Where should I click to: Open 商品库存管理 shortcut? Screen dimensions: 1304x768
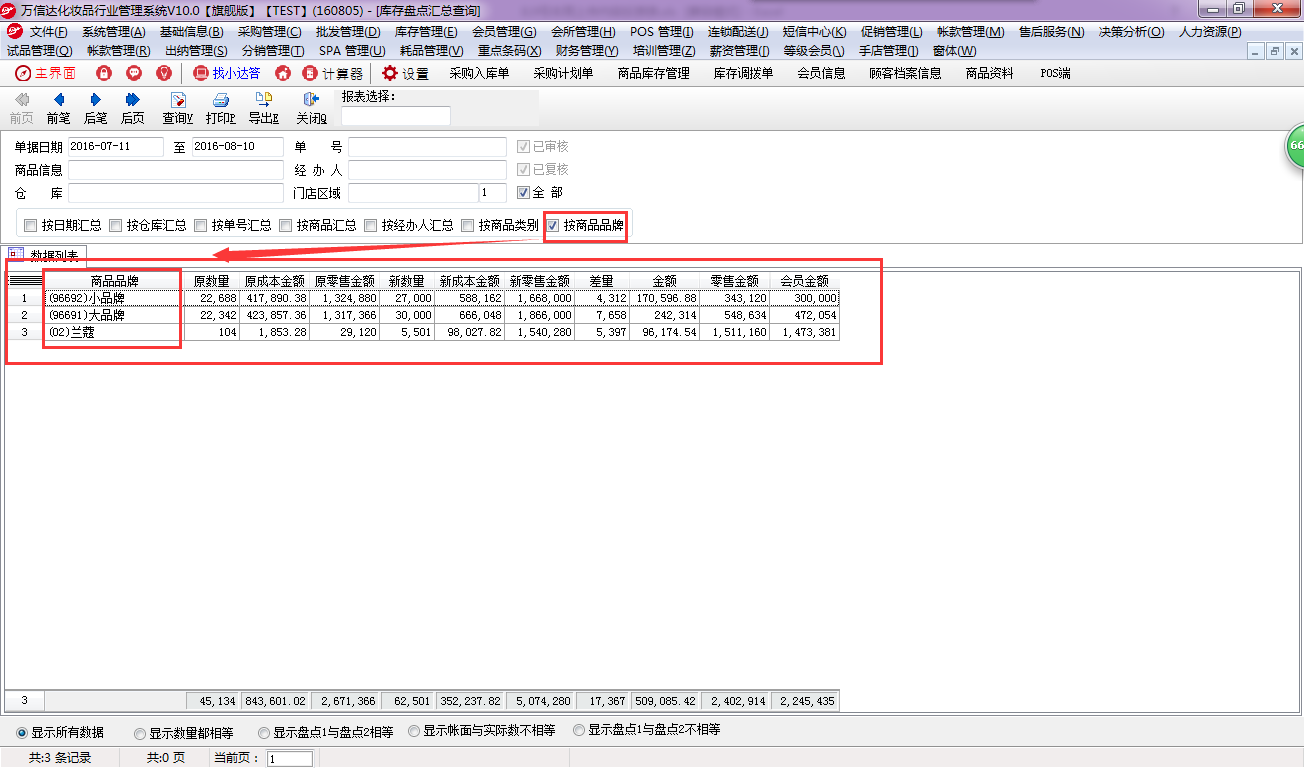click(x=654, y=73)
